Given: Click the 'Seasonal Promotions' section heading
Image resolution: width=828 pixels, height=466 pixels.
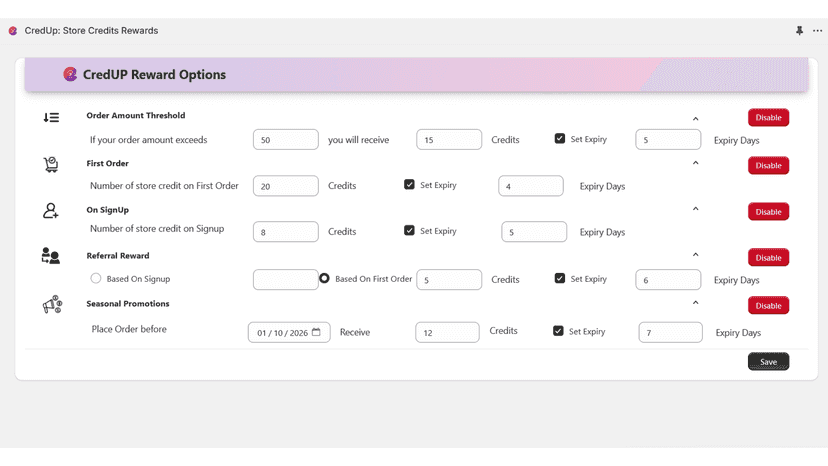Looking at the screenshot, I should (x=128, y=303).
